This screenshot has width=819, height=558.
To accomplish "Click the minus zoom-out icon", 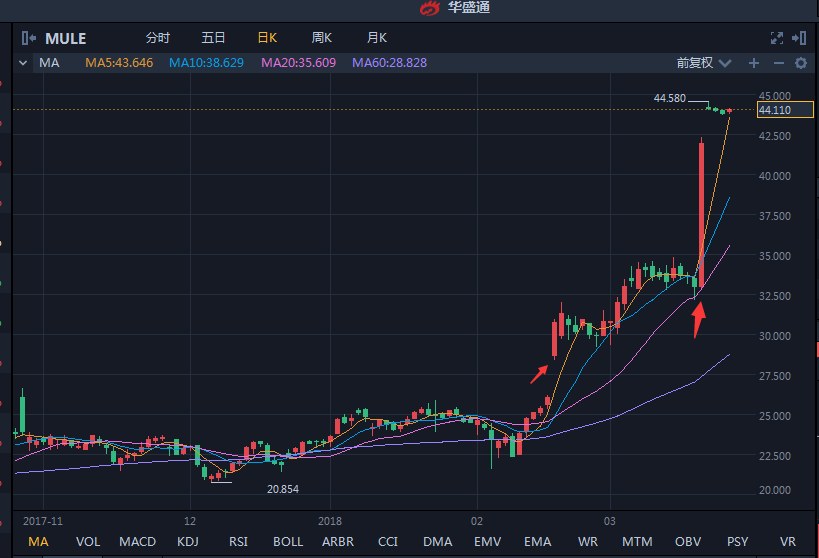I will point(777,63).
